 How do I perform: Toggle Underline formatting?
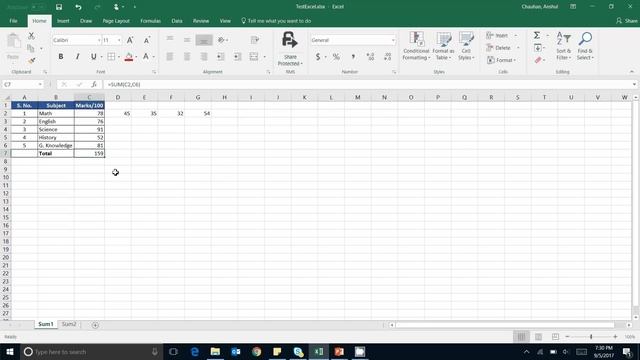click(x=93, y=57)
